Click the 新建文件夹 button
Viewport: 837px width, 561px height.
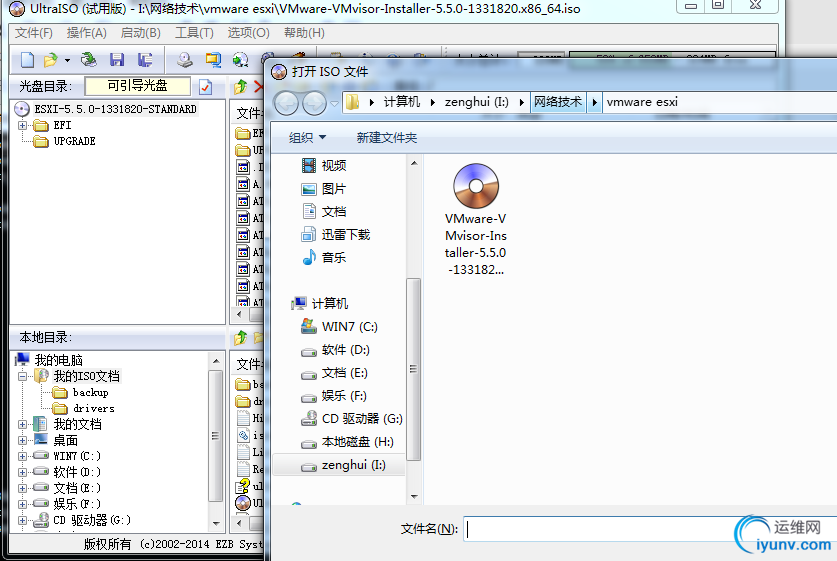[386, 138]
